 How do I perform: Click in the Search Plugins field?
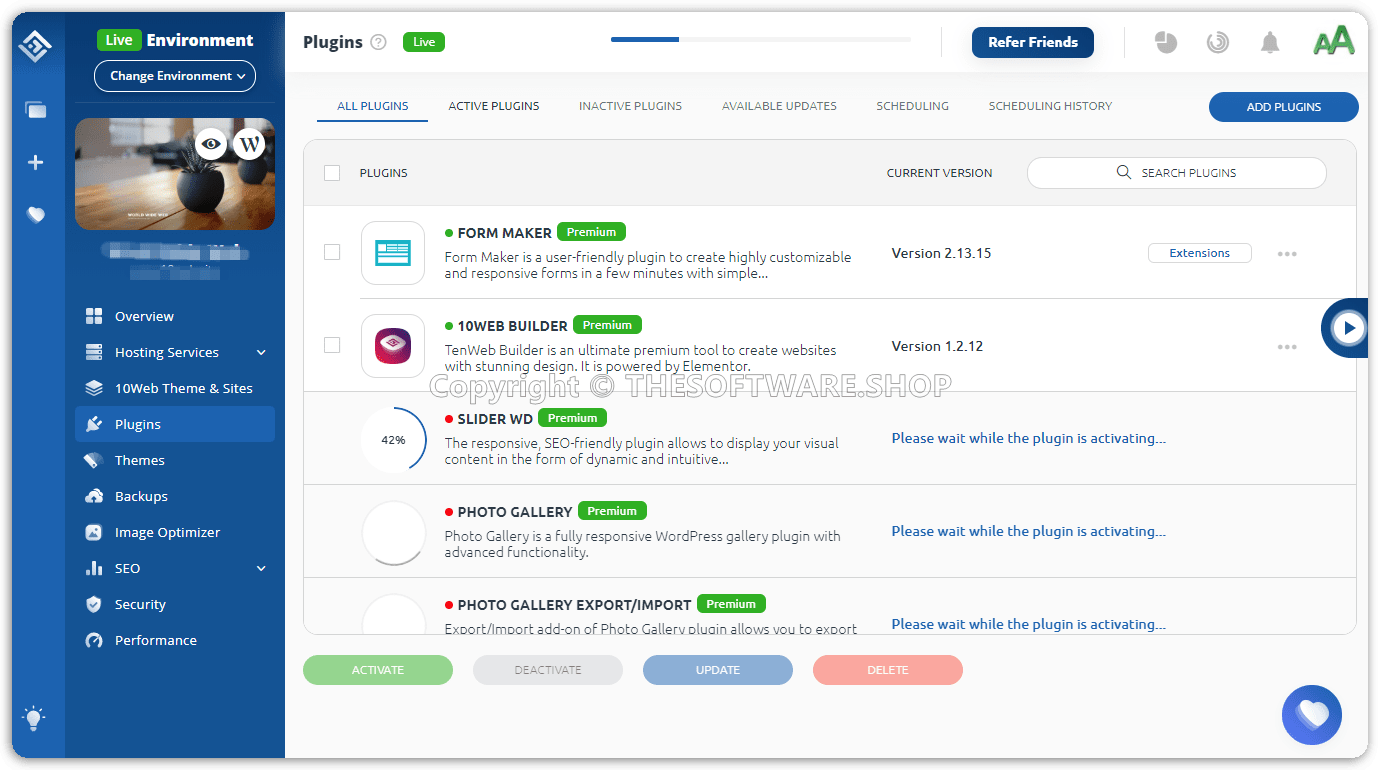coord(1177,173)
